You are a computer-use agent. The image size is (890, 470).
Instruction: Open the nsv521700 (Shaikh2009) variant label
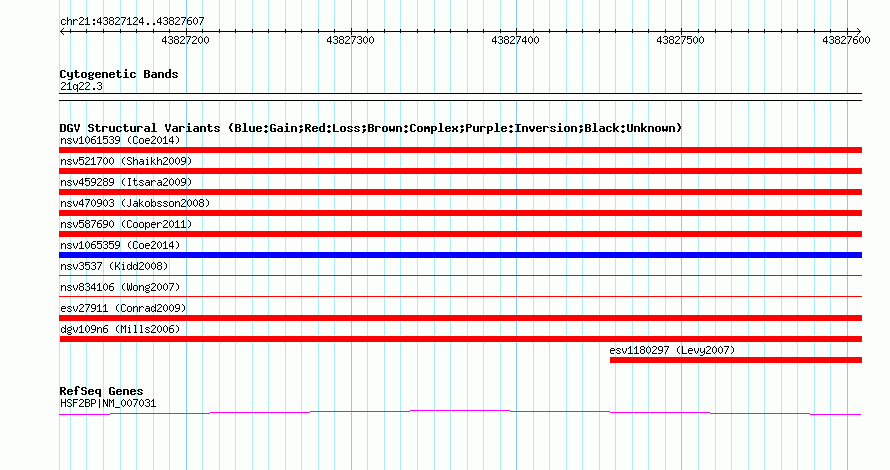click(126, 161)
